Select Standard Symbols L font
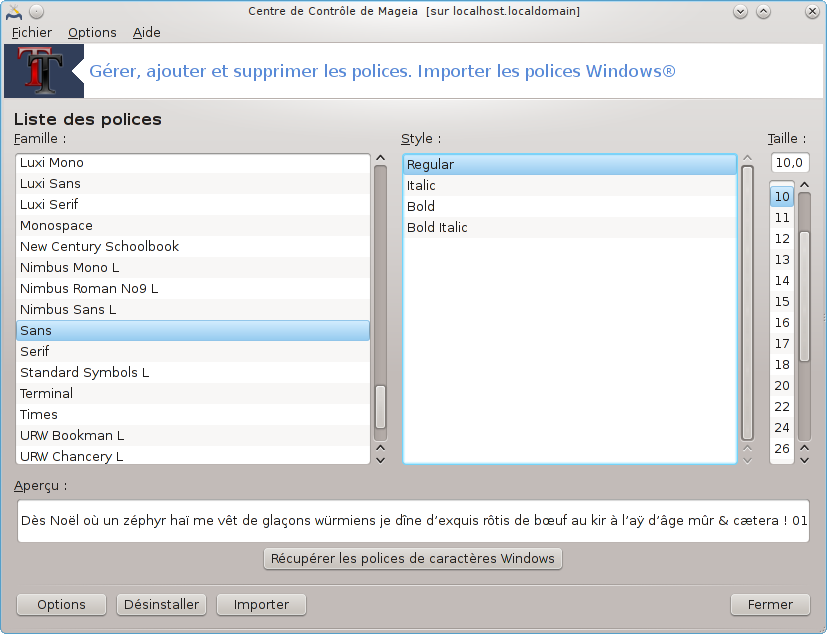 click(193, 373)
